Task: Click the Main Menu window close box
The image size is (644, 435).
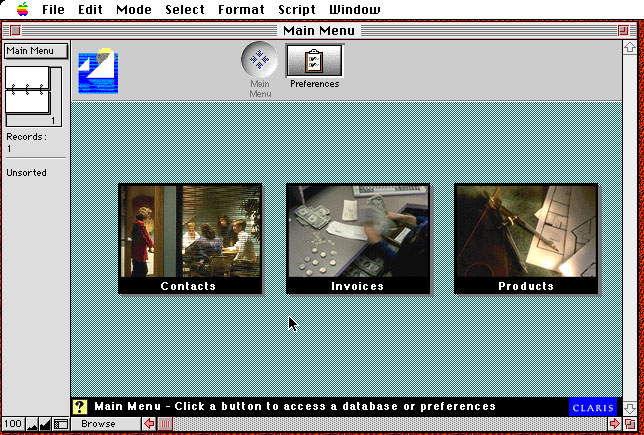Action: [15, 30]
